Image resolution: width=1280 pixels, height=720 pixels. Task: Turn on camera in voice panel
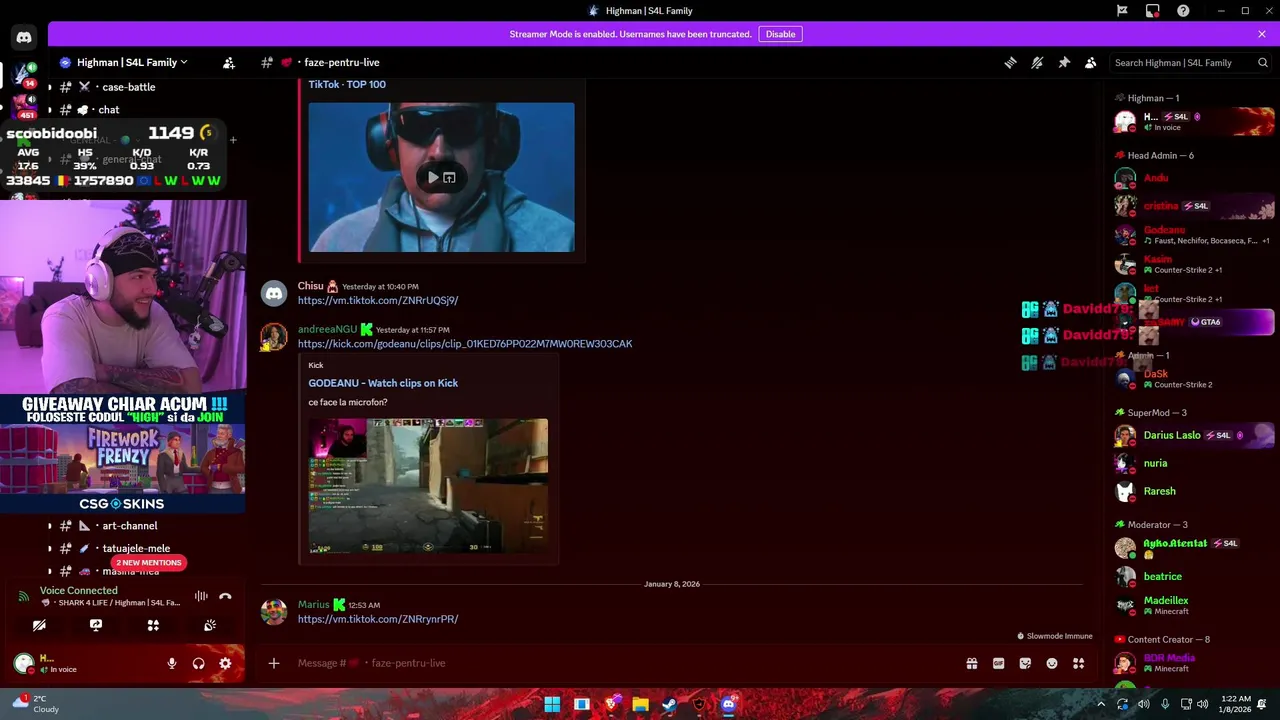39,625
